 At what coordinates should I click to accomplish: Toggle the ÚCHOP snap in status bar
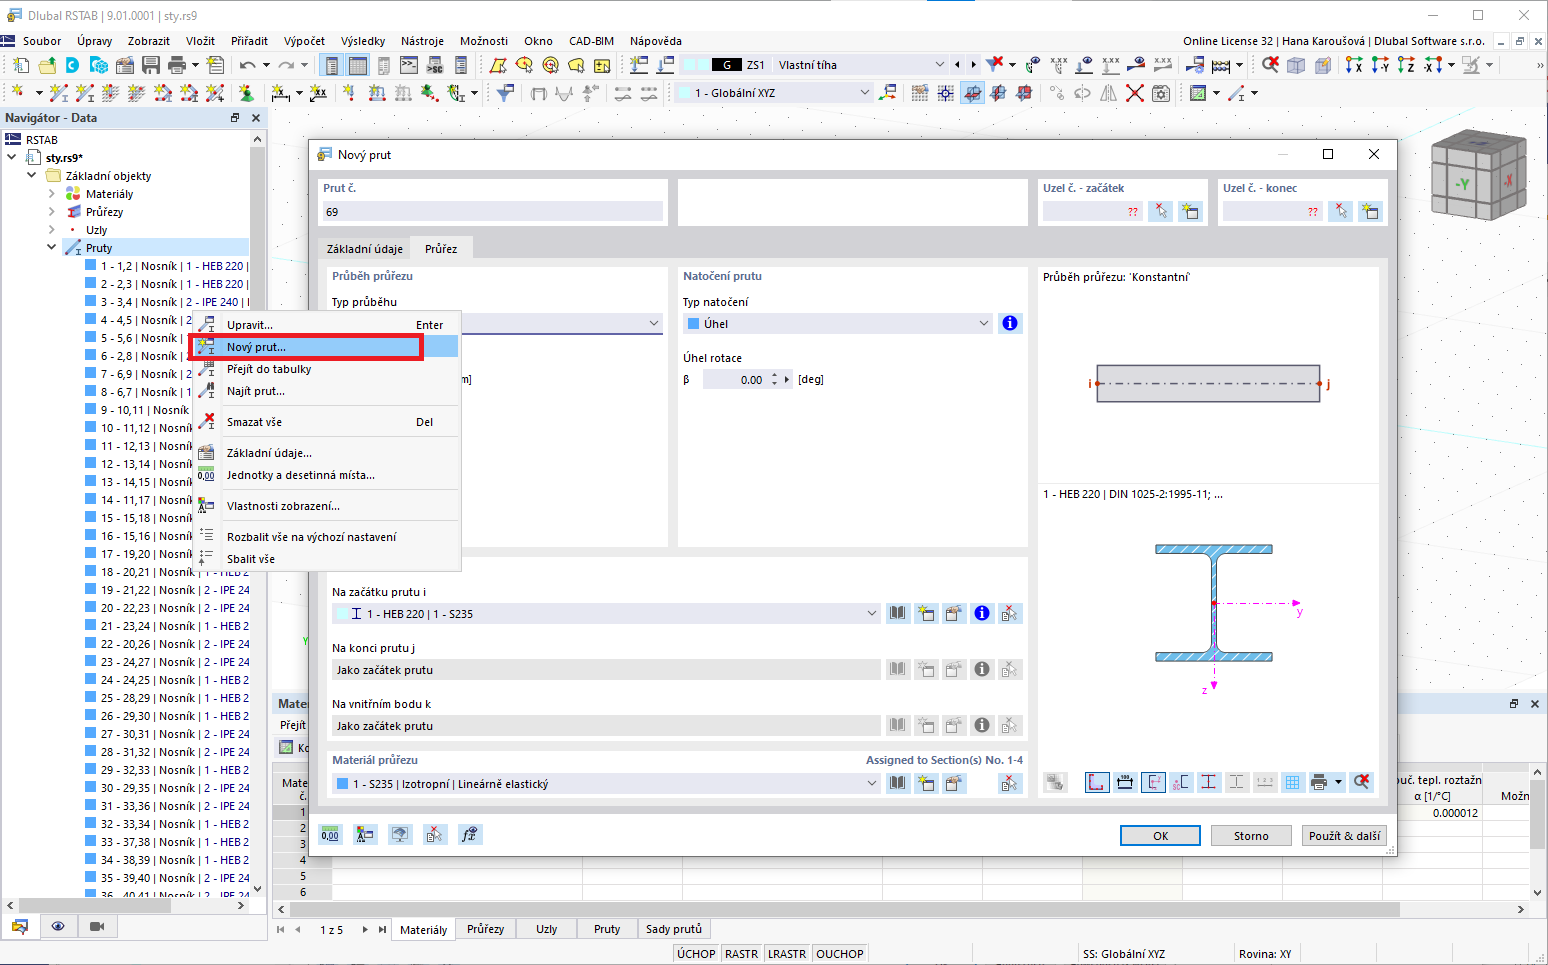pos(696,954)
